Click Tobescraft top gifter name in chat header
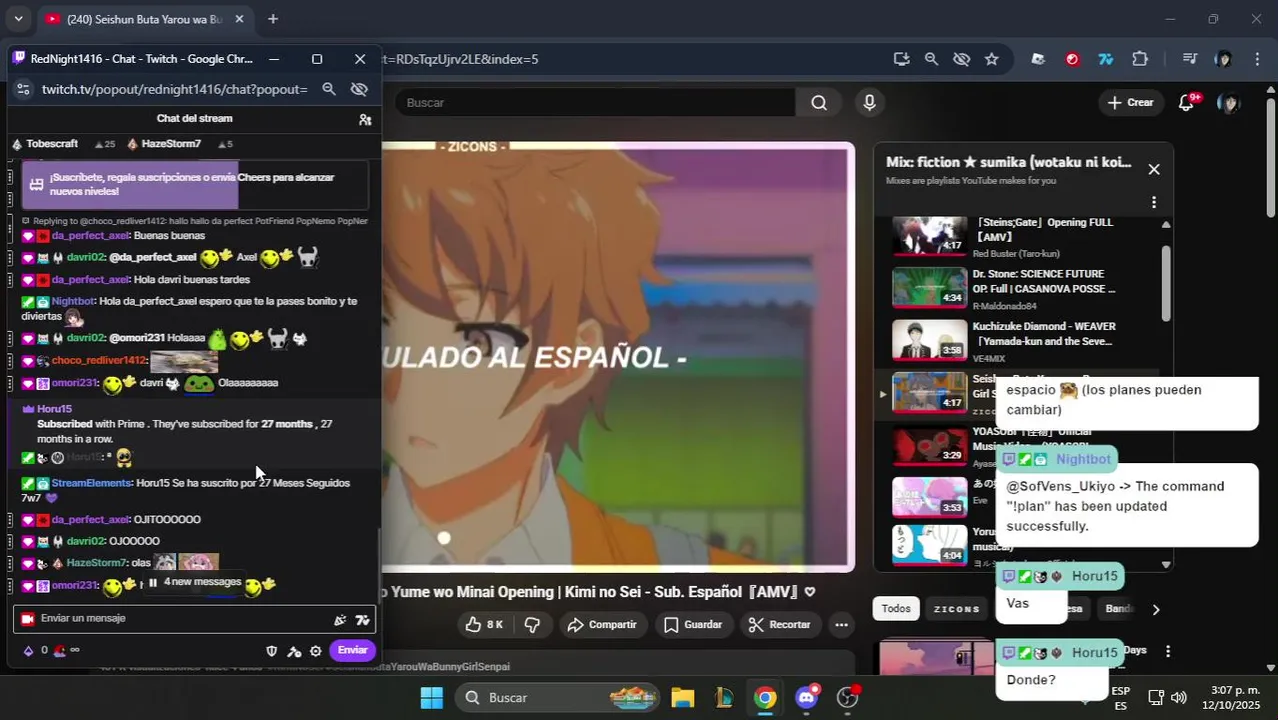1278x720 pixels. pyautogui.click(x=52, y=144)
